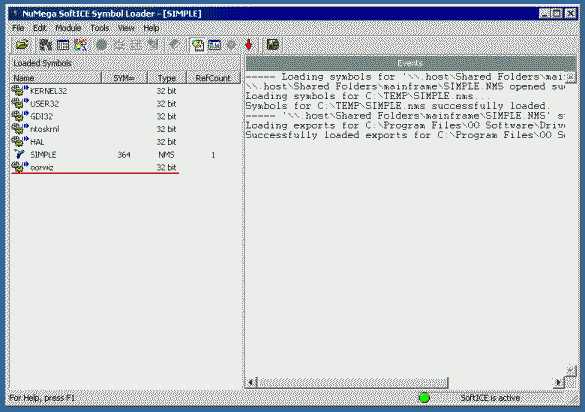Click the grayed-out icon right of the globe
This screenshot has width=585, height=412.
tap(119, 45)
